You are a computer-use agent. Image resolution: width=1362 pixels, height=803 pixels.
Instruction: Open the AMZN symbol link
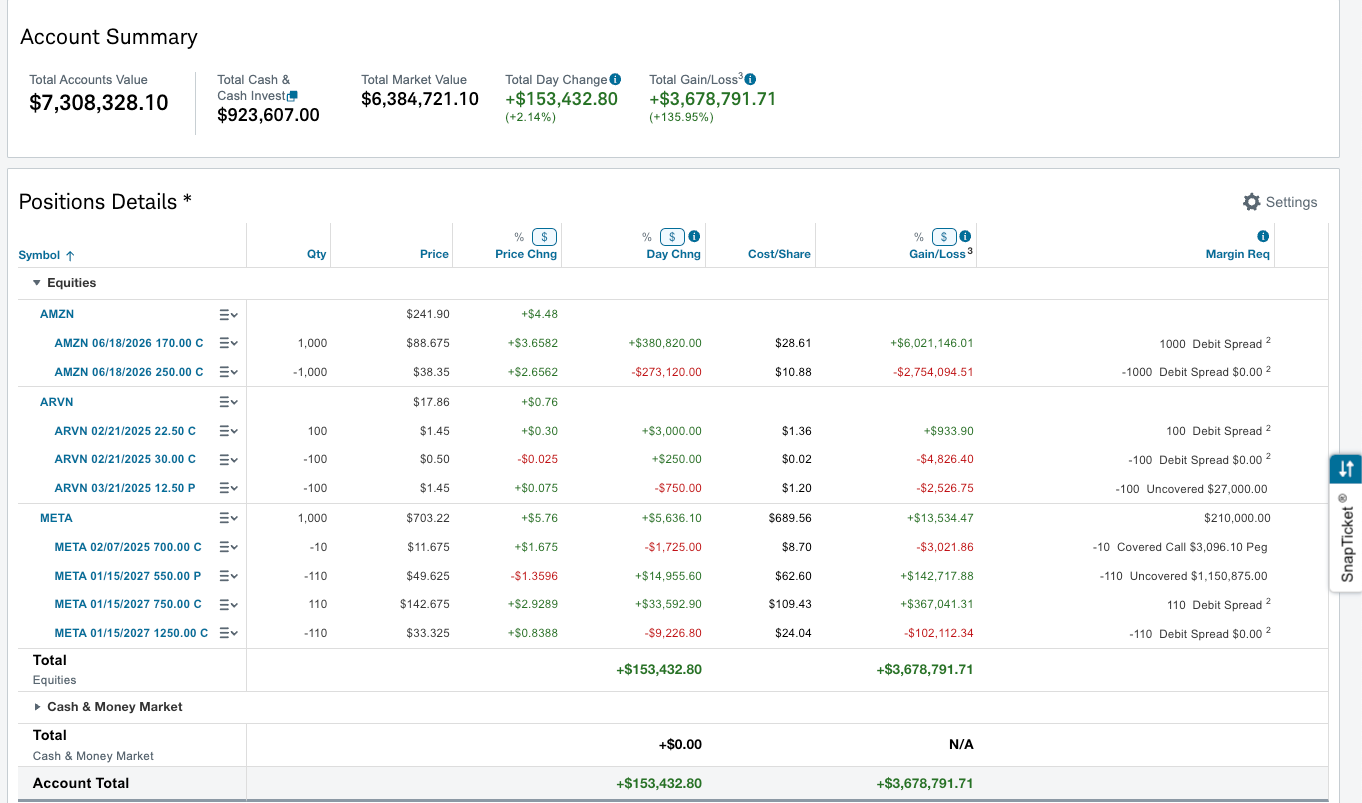[57, 314]
